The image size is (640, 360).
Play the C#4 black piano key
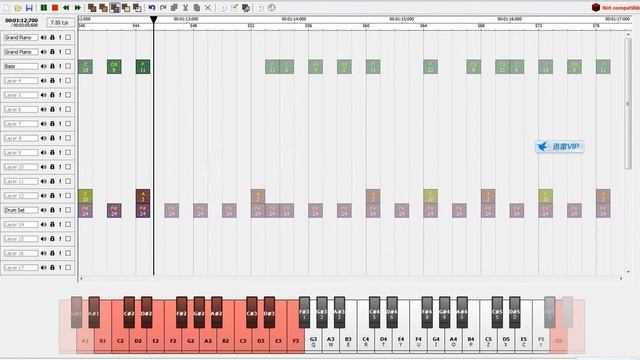tap(374, 312)
